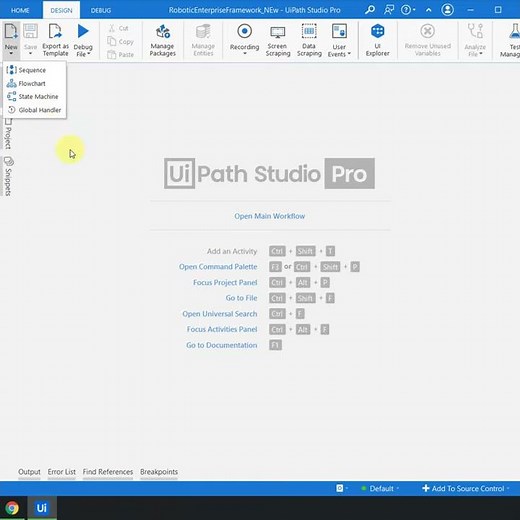
Task: Open Manage Packages
Action: click(x=162, y=40)
